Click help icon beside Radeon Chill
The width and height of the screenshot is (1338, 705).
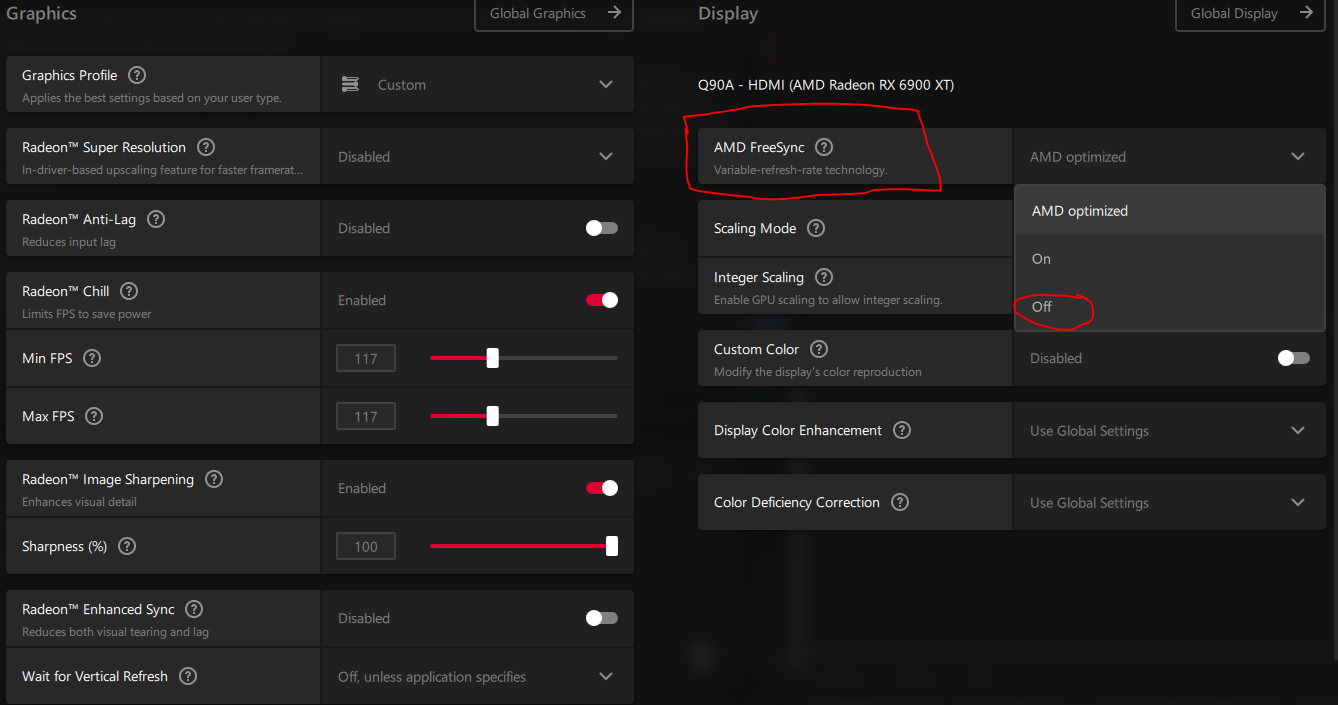(x=129, y=291)
